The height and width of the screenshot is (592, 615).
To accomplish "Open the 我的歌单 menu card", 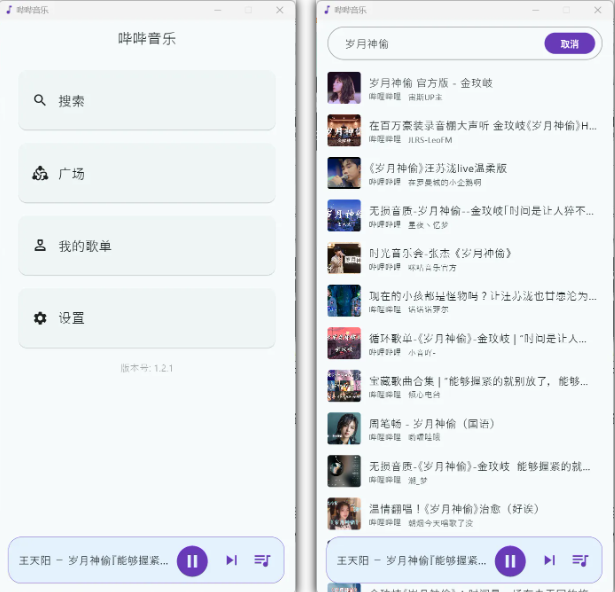I will pyautogui.click(x=147, y=246).
